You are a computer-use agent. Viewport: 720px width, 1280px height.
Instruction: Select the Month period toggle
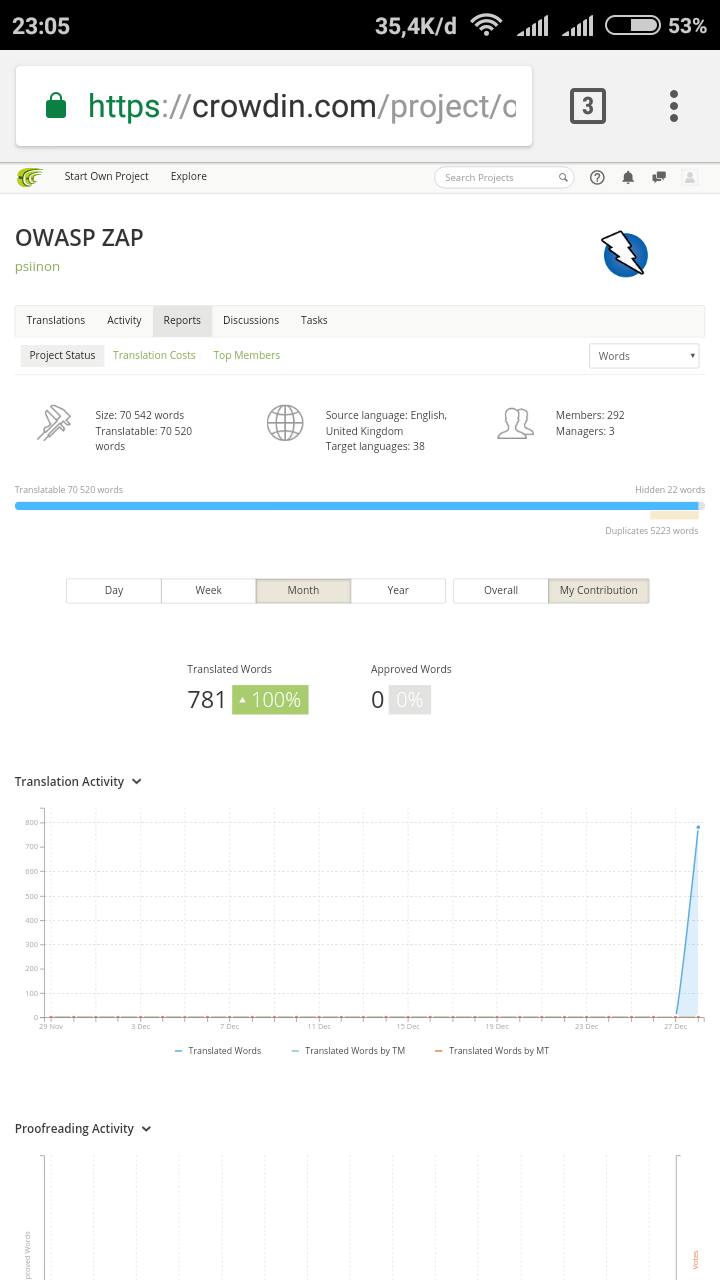tap(303, 590)
